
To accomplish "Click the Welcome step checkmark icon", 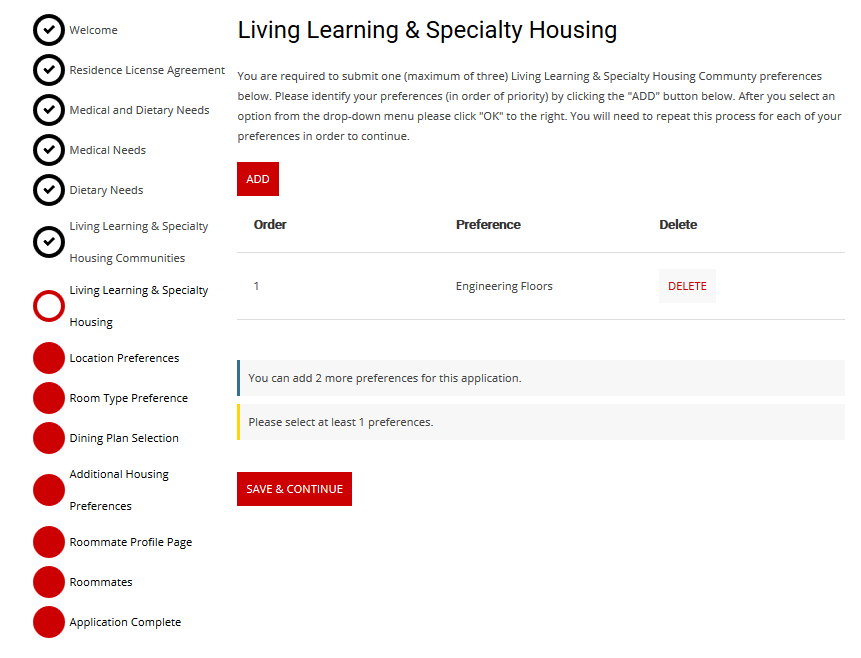I will (x=49, y=30).
